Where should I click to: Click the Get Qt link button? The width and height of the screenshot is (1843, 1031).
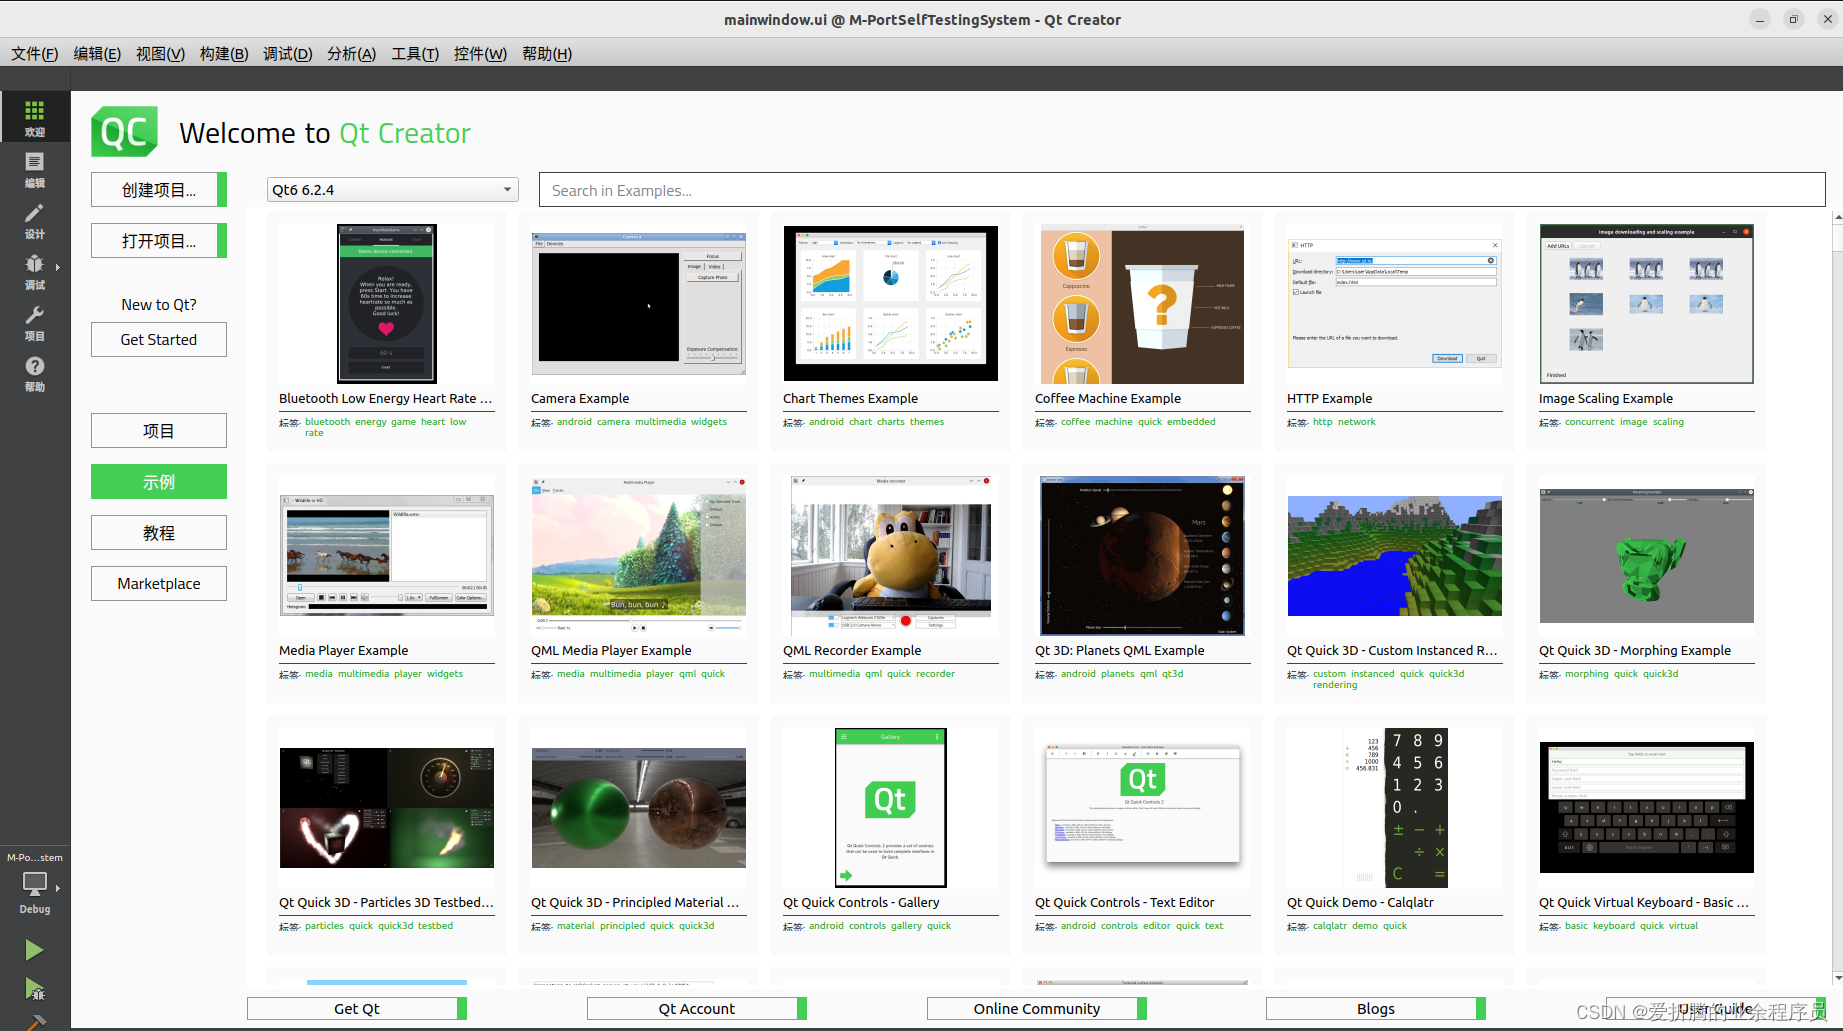(357, 1009)
